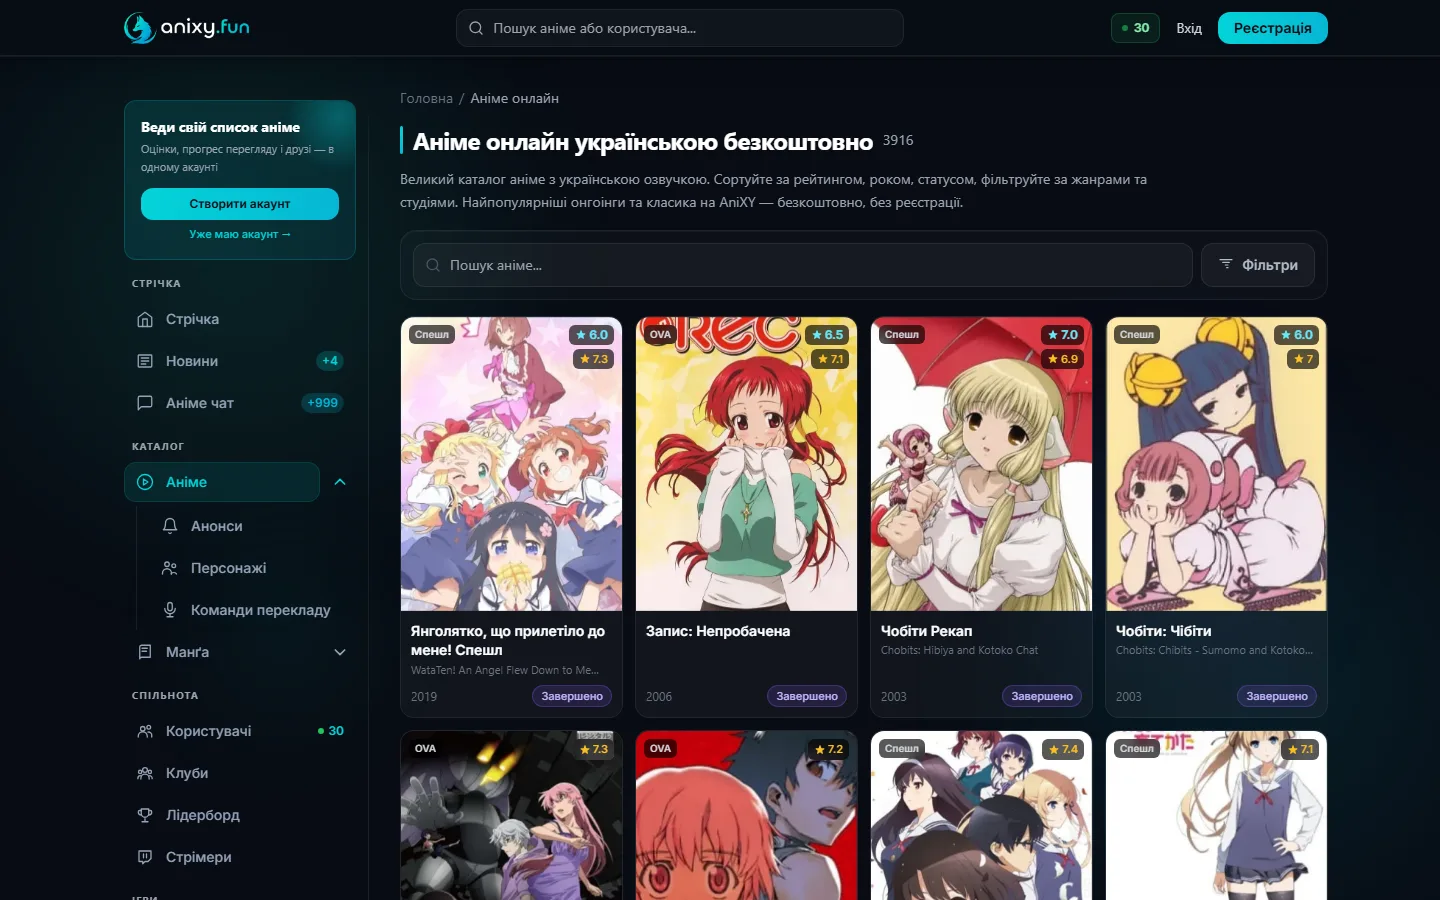Screen dimensions: 1440x900
Task: Open the Новини section
Action: (240, 361)
